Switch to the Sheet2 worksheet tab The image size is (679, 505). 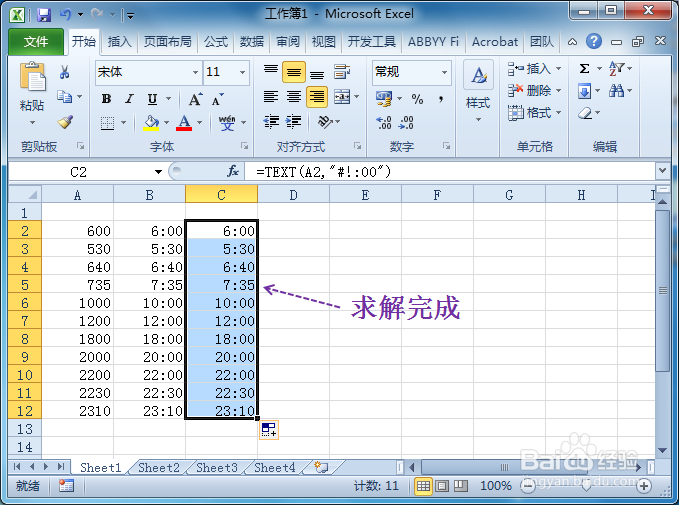pyautogui.click(x=159, y=468)
